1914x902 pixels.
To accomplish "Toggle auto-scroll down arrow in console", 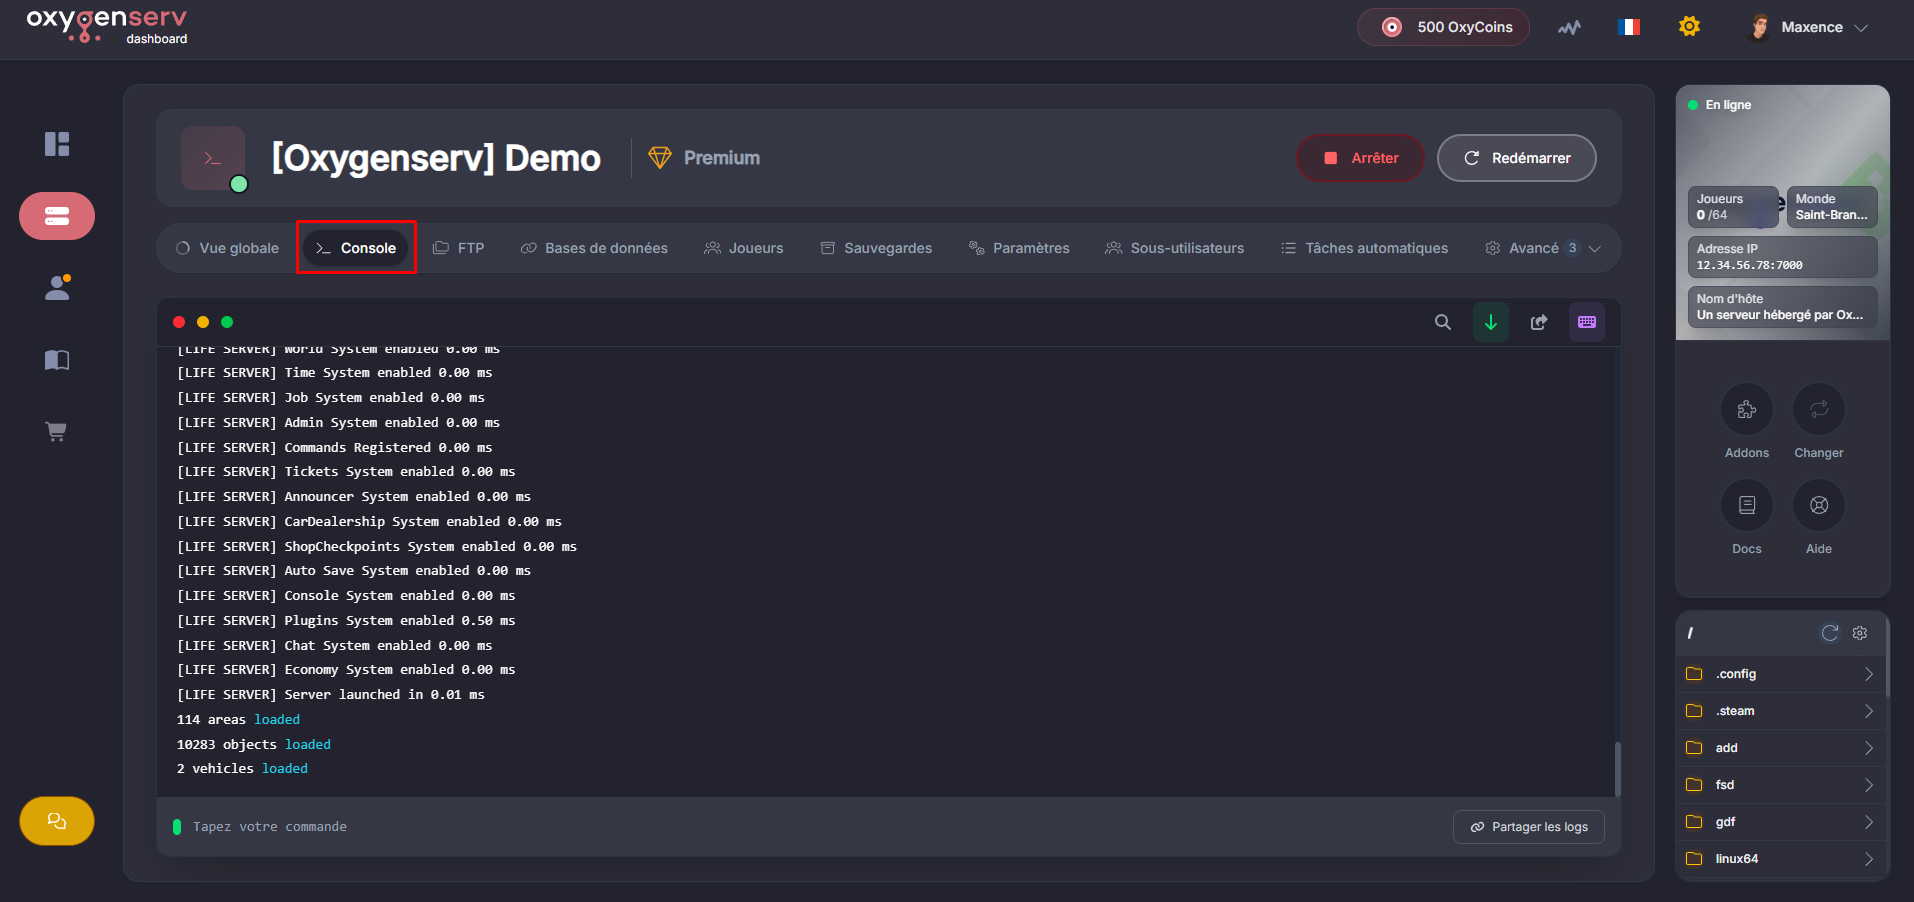I will pyautogui.click(x=1490, y=322).
